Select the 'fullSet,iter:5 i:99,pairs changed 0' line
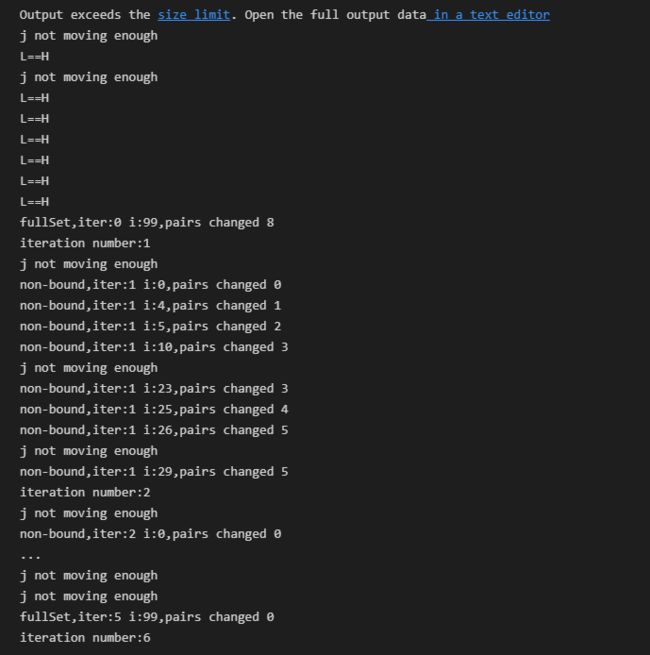Viewport: 650px width, 655px height. pos(147,617)
